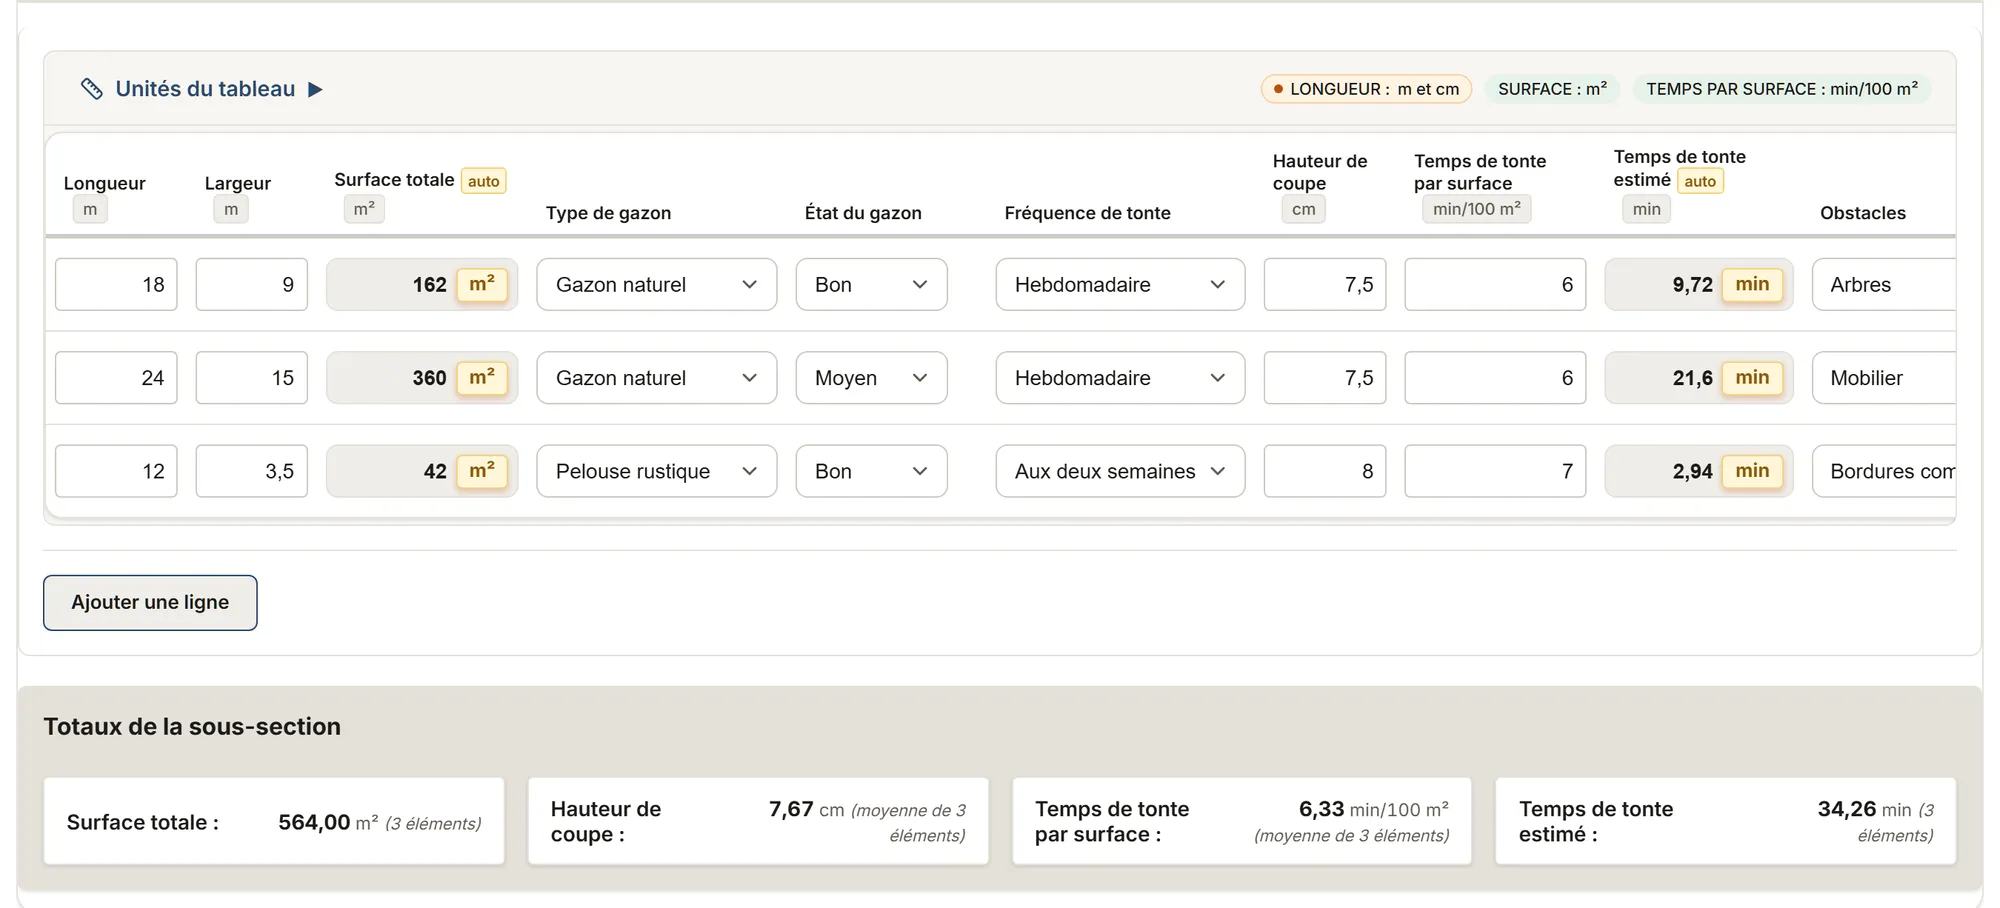The height and width of the screenshot is (908, 2000).
Task: Edit Hauteur de coupe field in 360 m² row
Action: coord(1325,378)
